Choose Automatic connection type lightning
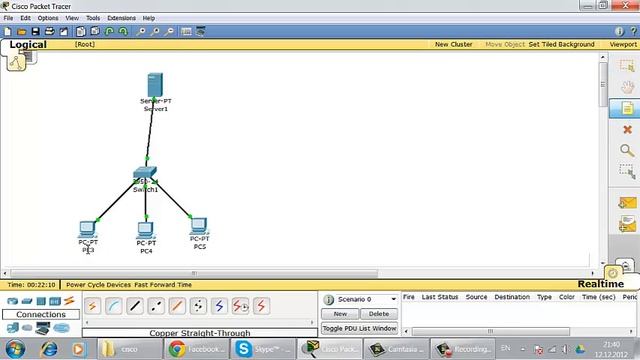 point(93,306)
